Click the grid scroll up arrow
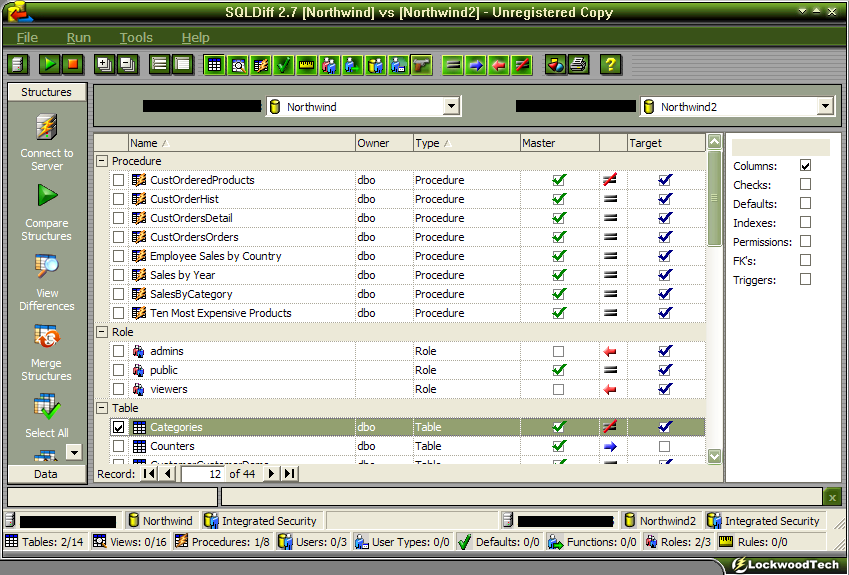 click(x=714, y=142)
